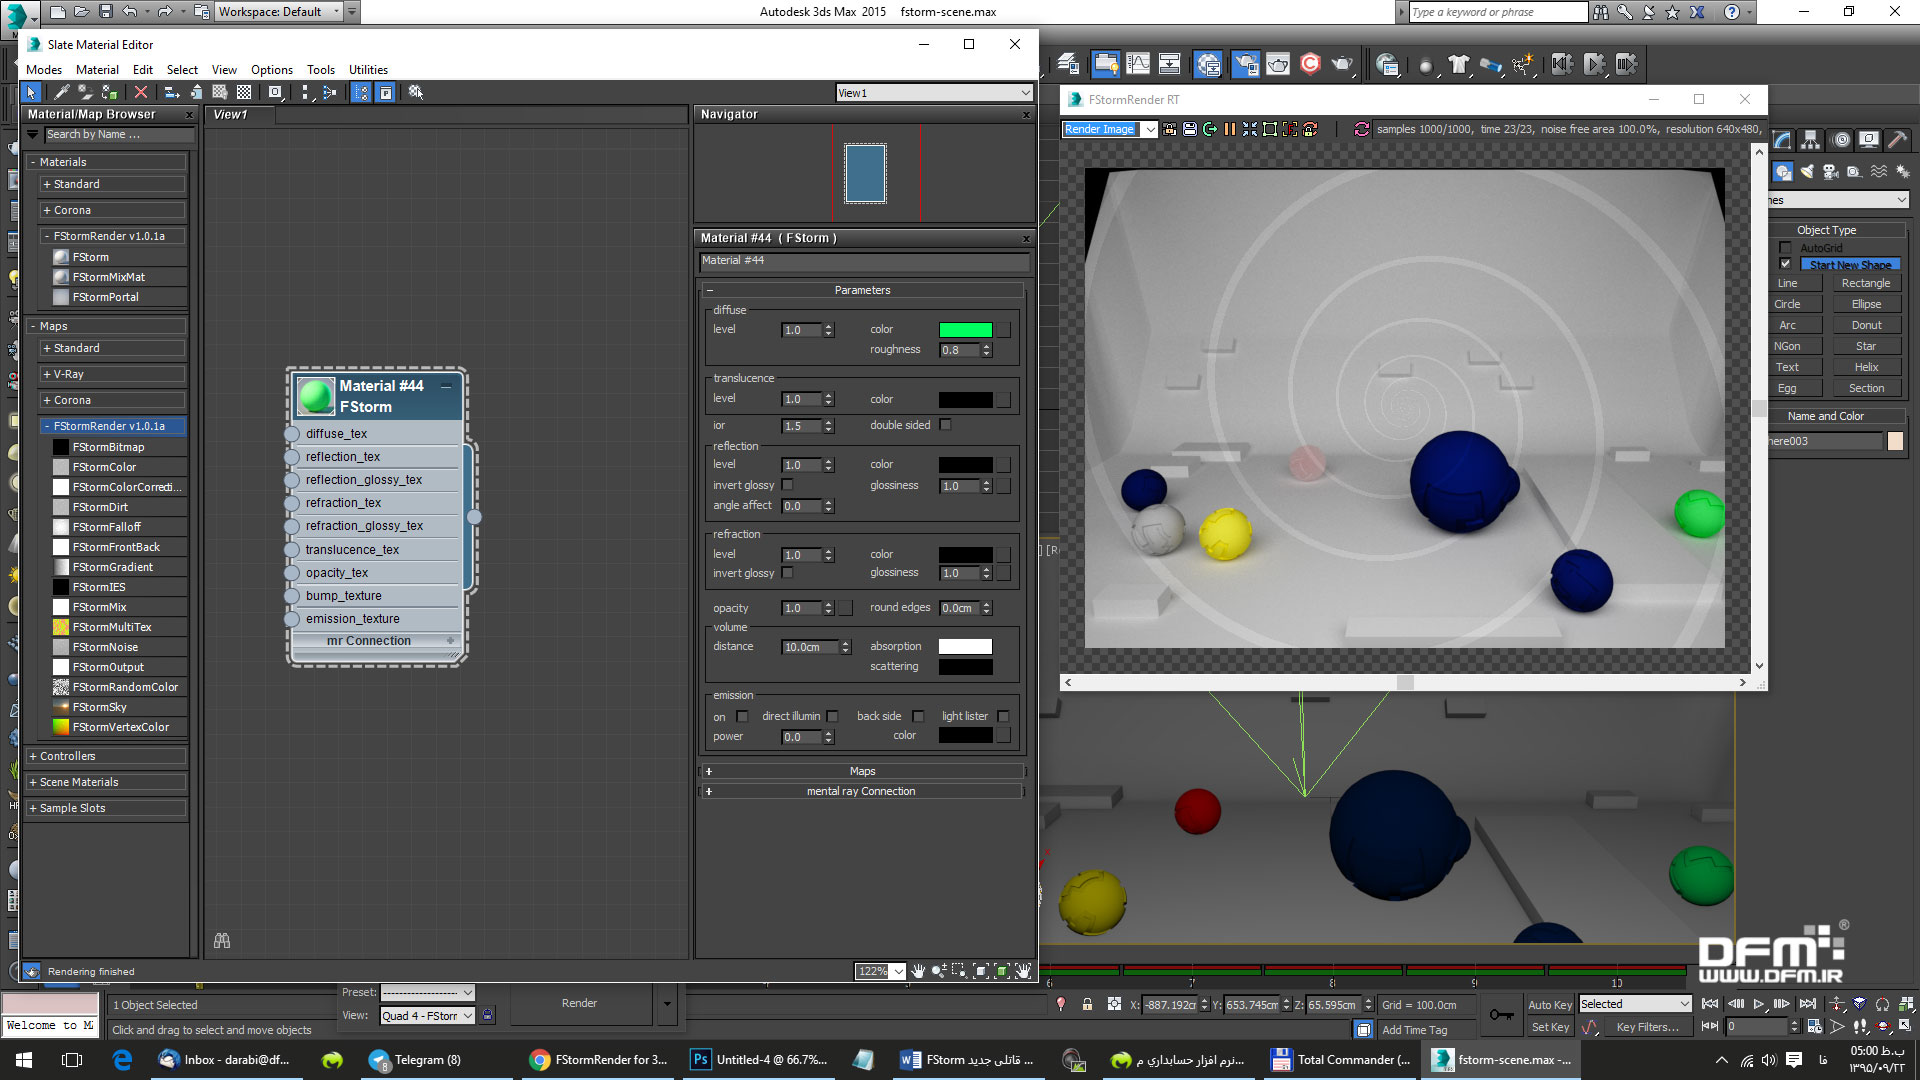The width and height of the screenshot is (1920, 1080).
Task: Click the binoculars search icon in View1
Action: (x=222, y=941)
